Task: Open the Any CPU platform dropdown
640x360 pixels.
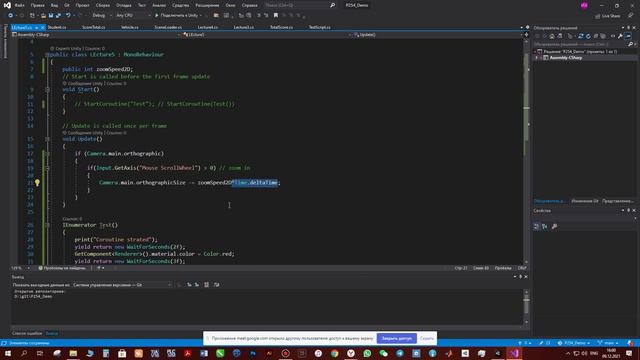Action: [133, 16]
